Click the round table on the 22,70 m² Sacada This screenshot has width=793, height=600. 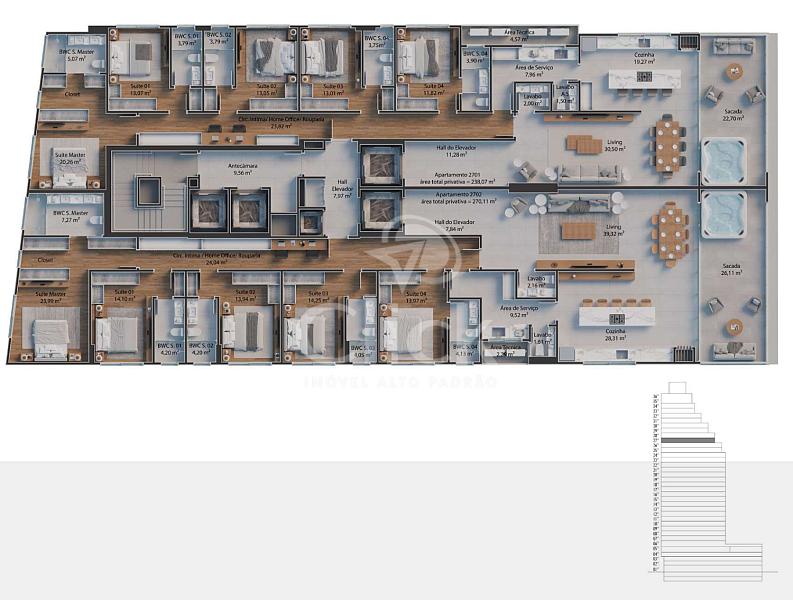click(x=735, y=71)
